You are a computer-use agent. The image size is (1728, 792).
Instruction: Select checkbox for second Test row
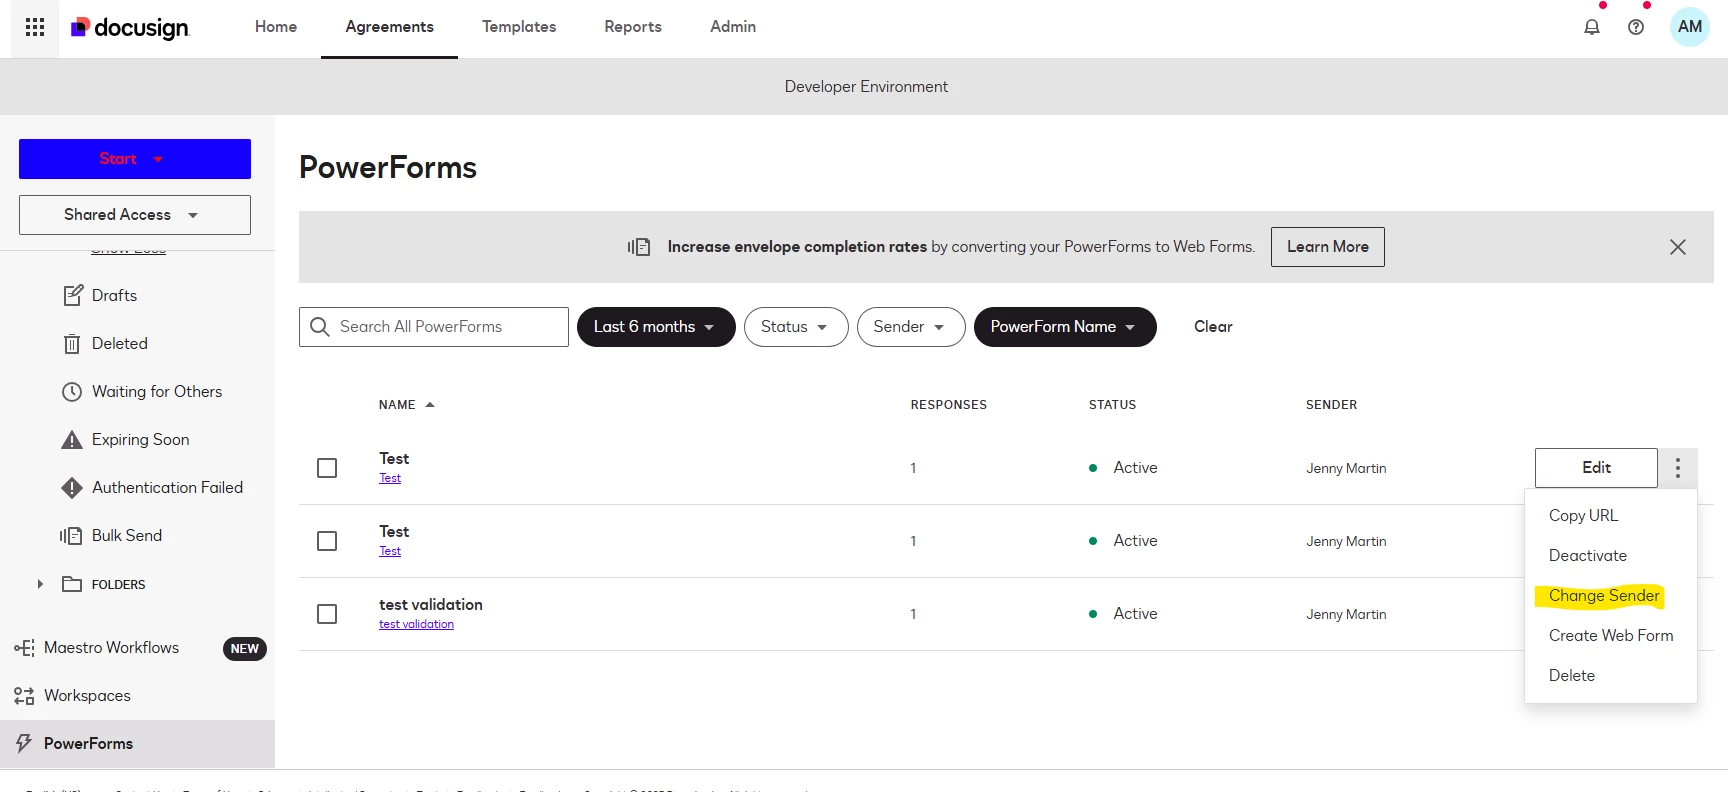[x=327, y=541]
